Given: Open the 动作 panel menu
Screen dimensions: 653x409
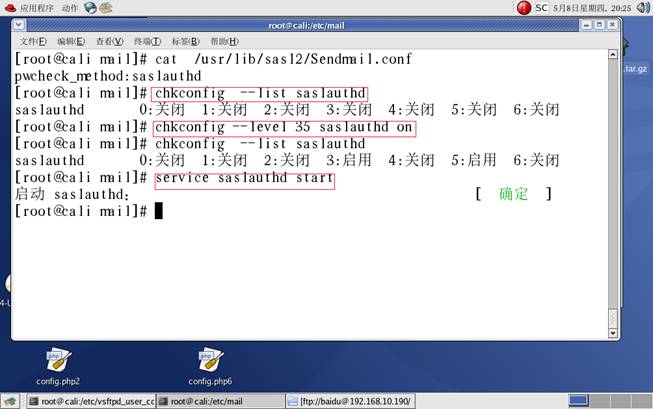Looking at the screenshot, I should pos(70,8).
